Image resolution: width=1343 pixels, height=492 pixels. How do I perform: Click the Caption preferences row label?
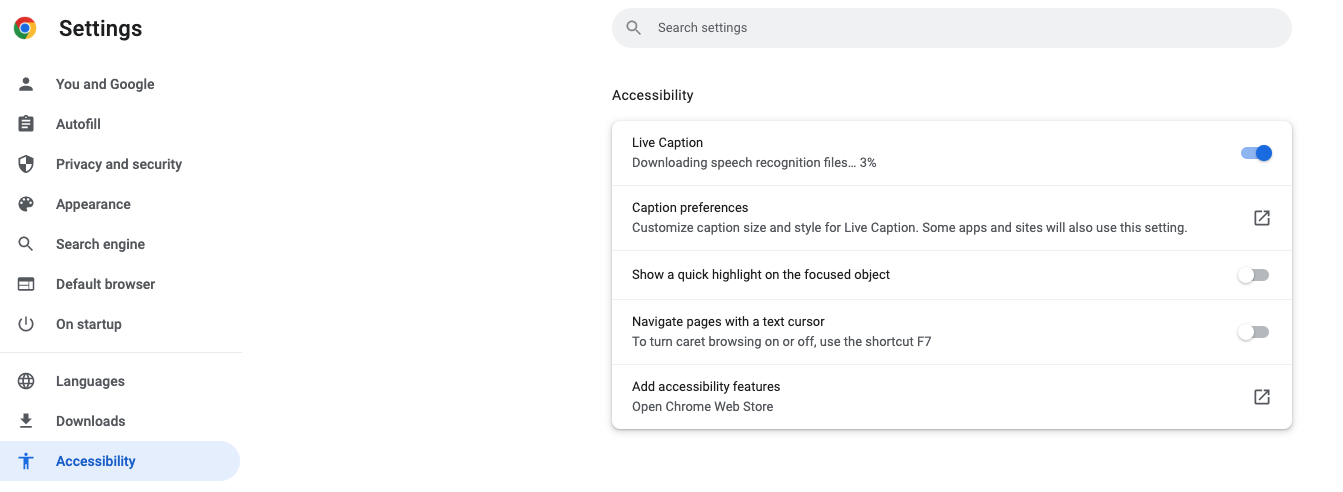click(690, 208)
